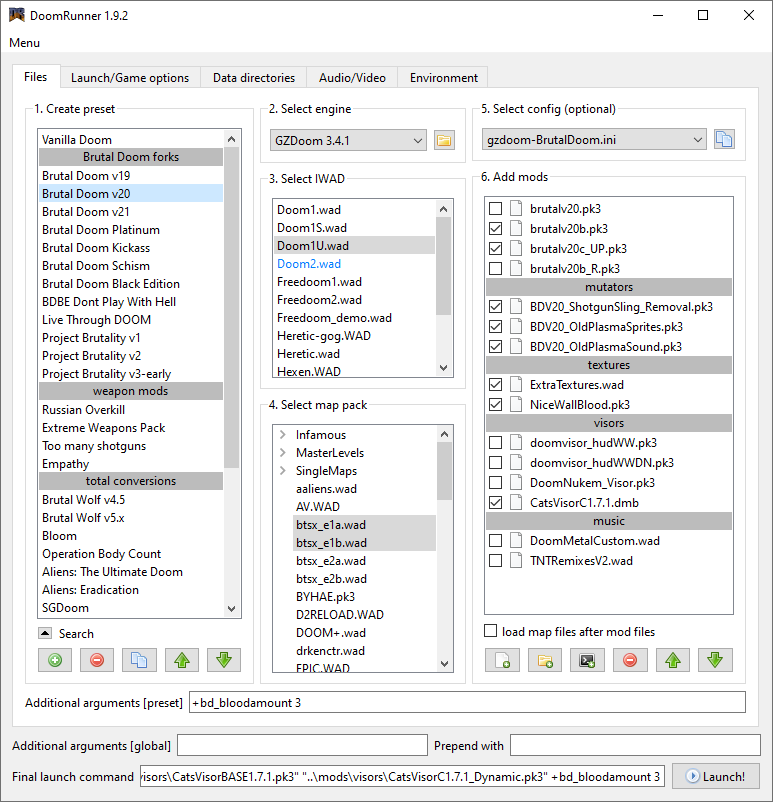This screenshot has height=802, width=773.
Task: Select the Russian Overkill preset
Action: [x=131, y=410]
